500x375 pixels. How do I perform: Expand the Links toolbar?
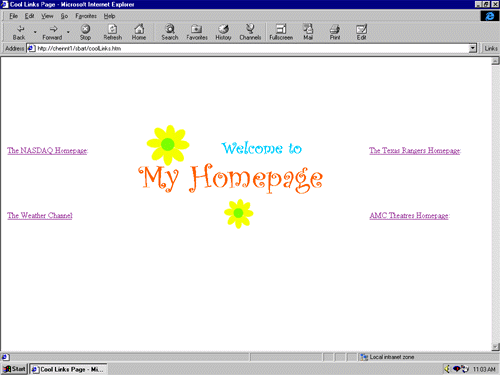491,48
